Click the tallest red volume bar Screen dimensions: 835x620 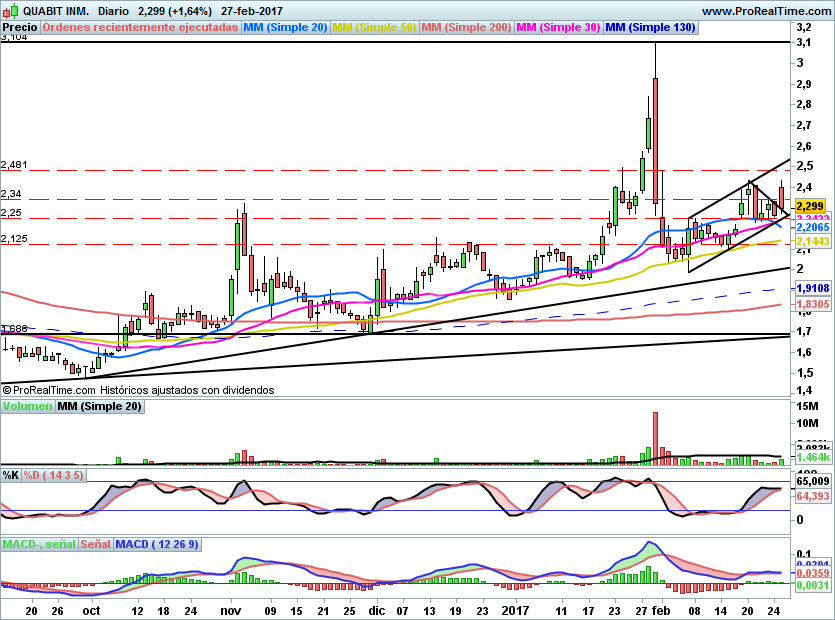pos(655,438)
